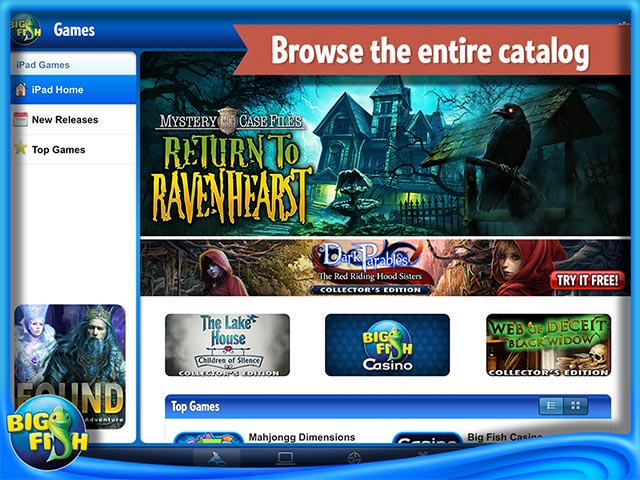The image size is (640, 480).
Task: Open the New Releases menu item
Action: click(x=65, y=120)
